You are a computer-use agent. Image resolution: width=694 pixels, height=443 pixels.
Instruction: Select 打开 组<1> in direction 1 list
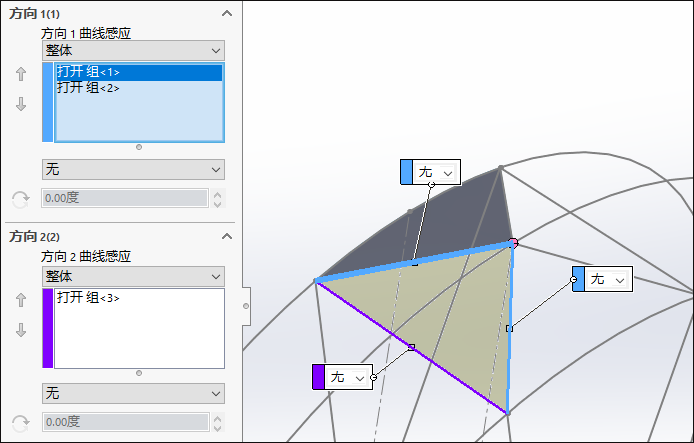(139, 72)
